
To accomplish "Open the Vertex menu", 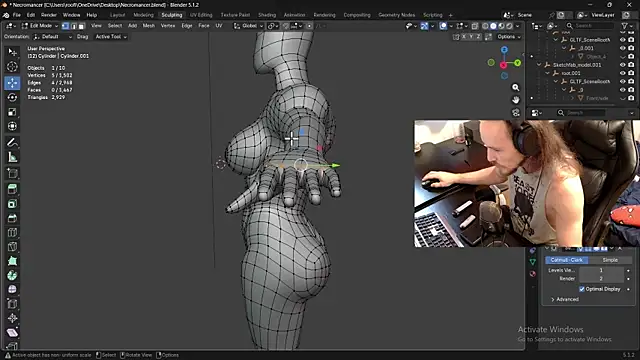I will coord(168,26).
